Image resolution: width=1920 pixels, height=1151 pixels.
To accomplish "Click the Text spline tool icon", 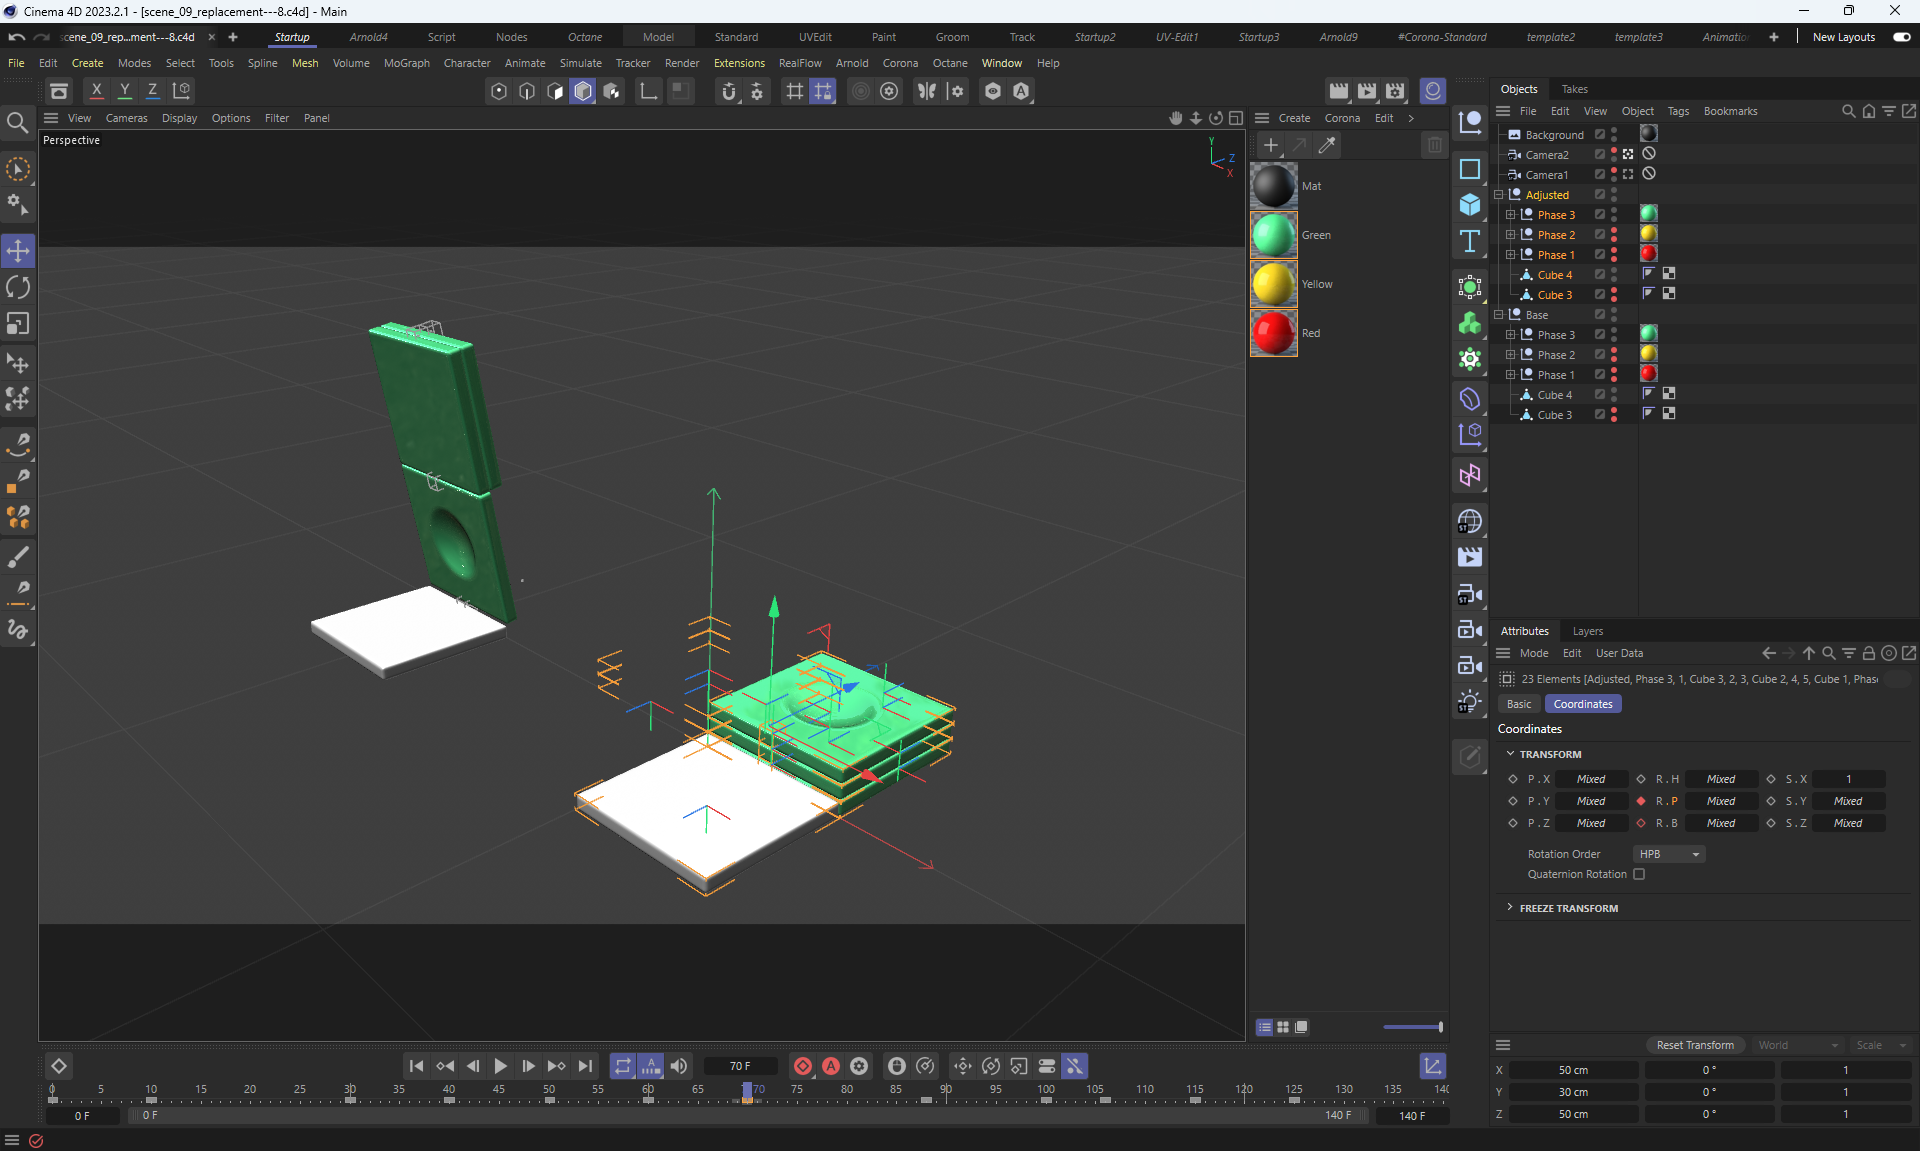I will [1470, 241].
